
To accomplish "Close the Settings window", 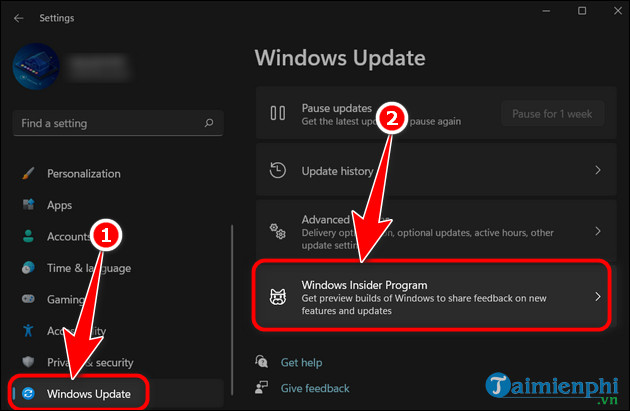I will click(618, 11).
